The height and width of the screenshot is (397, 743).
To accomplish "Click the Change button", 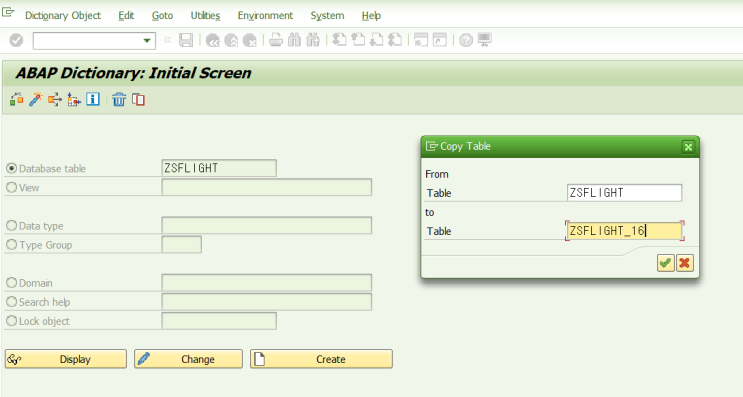I will (188, 359).
